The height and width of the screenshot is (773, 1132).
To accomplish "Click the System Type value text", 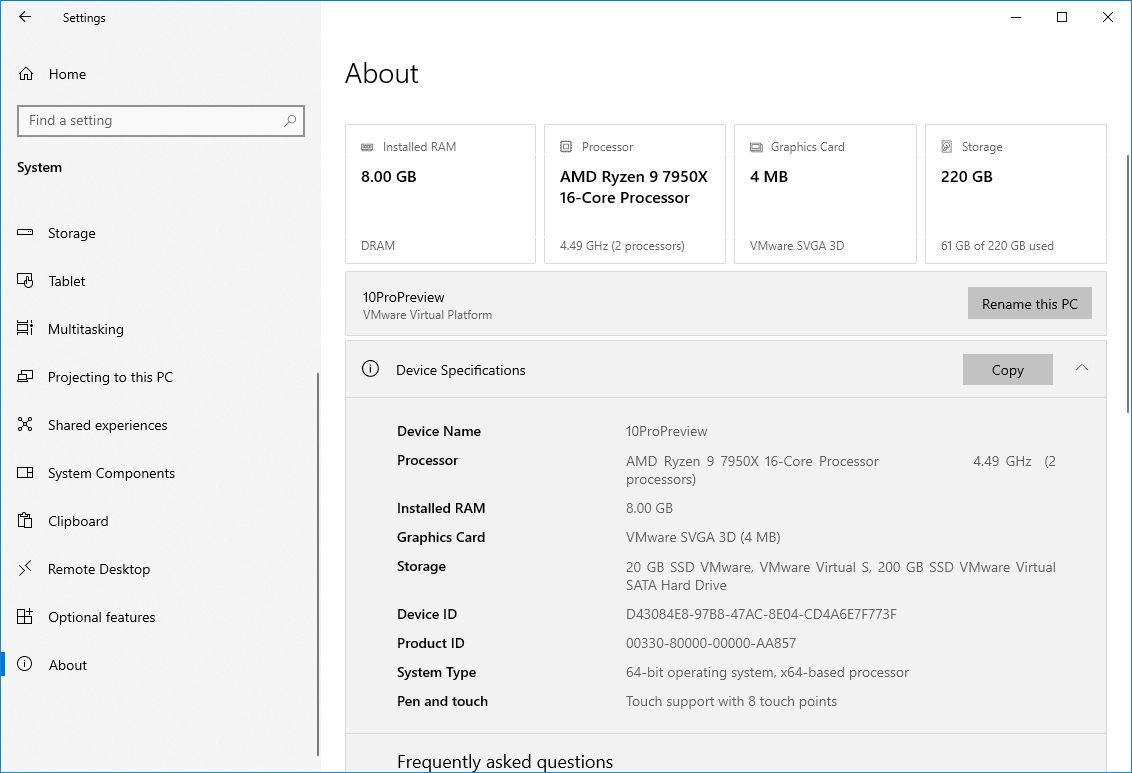I will point(767,672).
